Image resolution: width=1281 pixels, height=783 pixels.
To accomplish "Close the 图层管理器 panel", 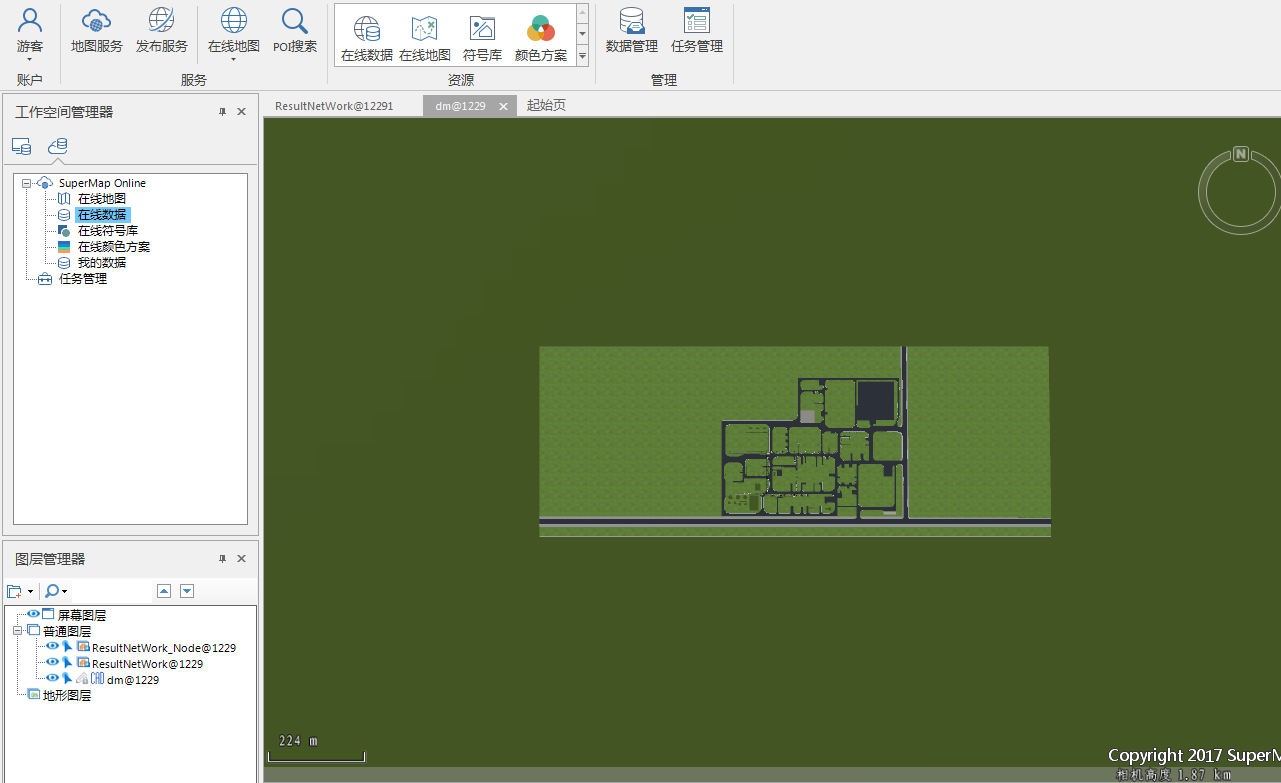I will [x=241, y=559].
